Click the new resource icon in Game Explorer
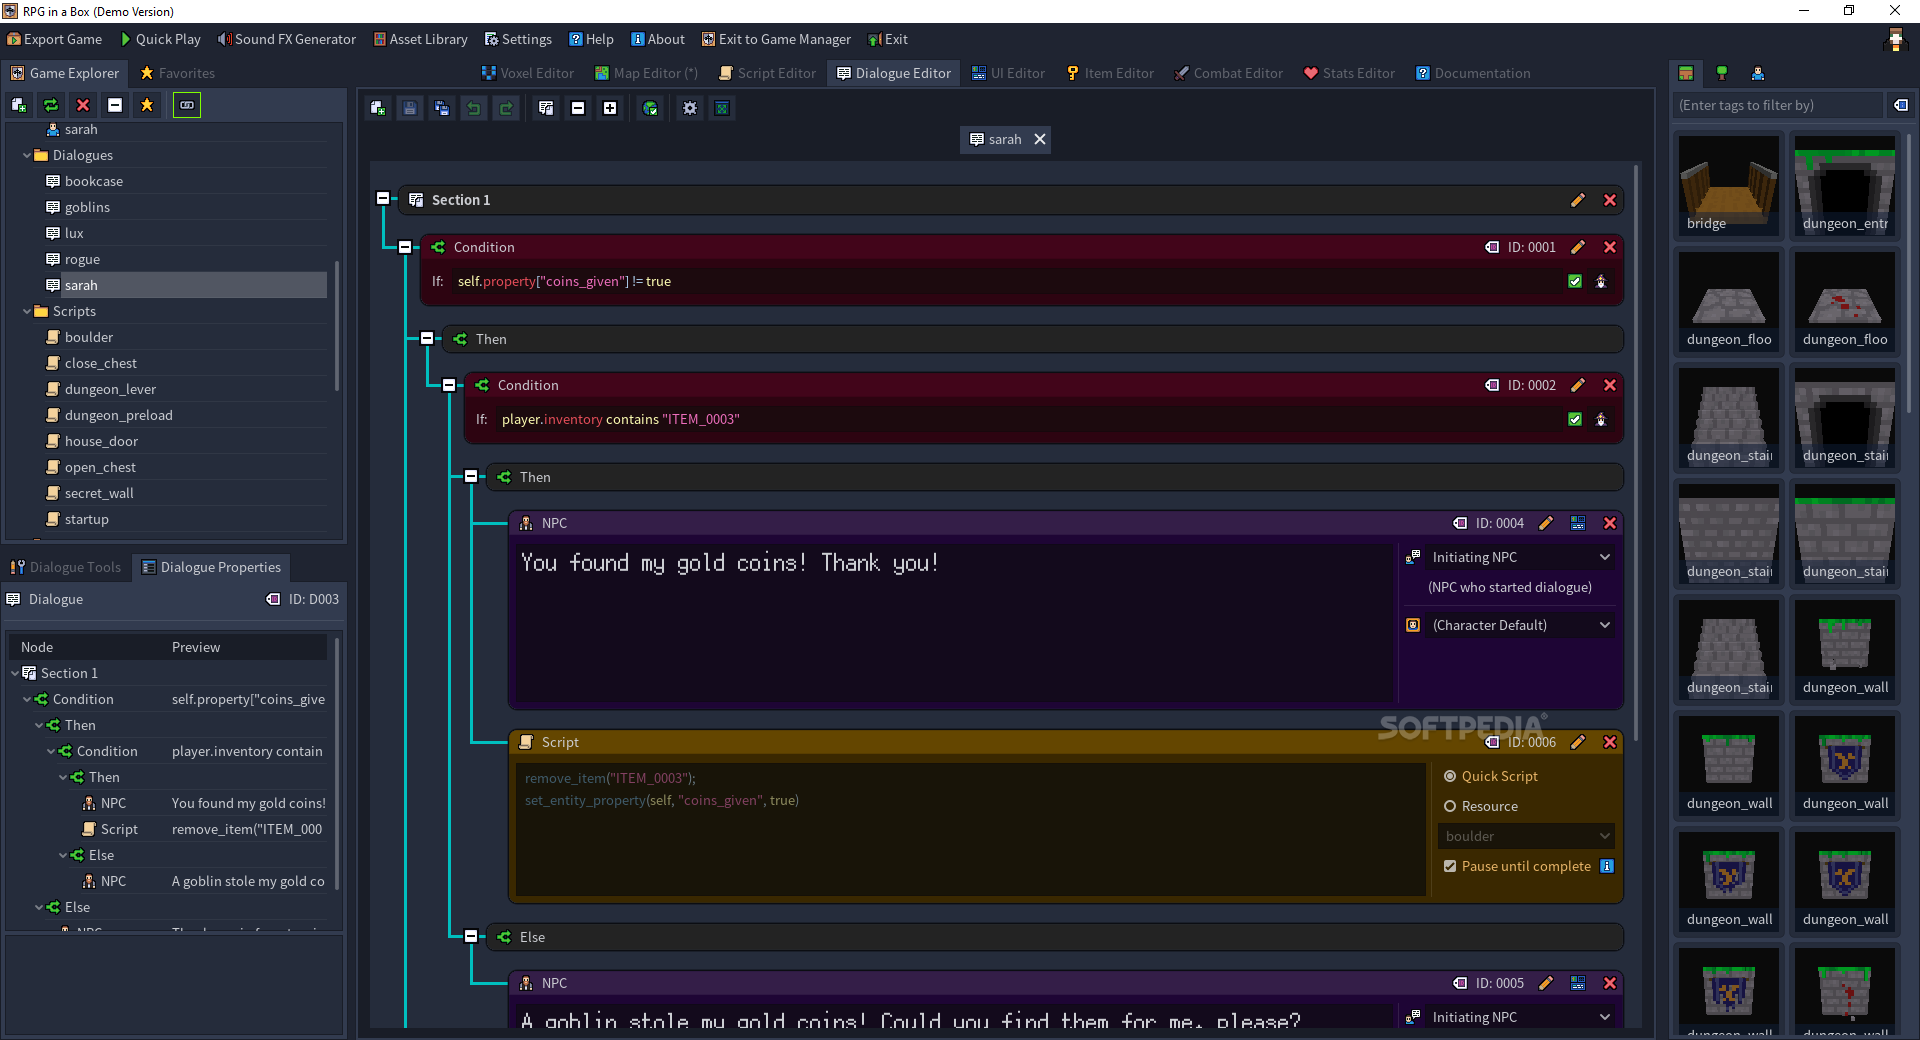Viewport: 1920px width, 1040px height. (19, 105)
